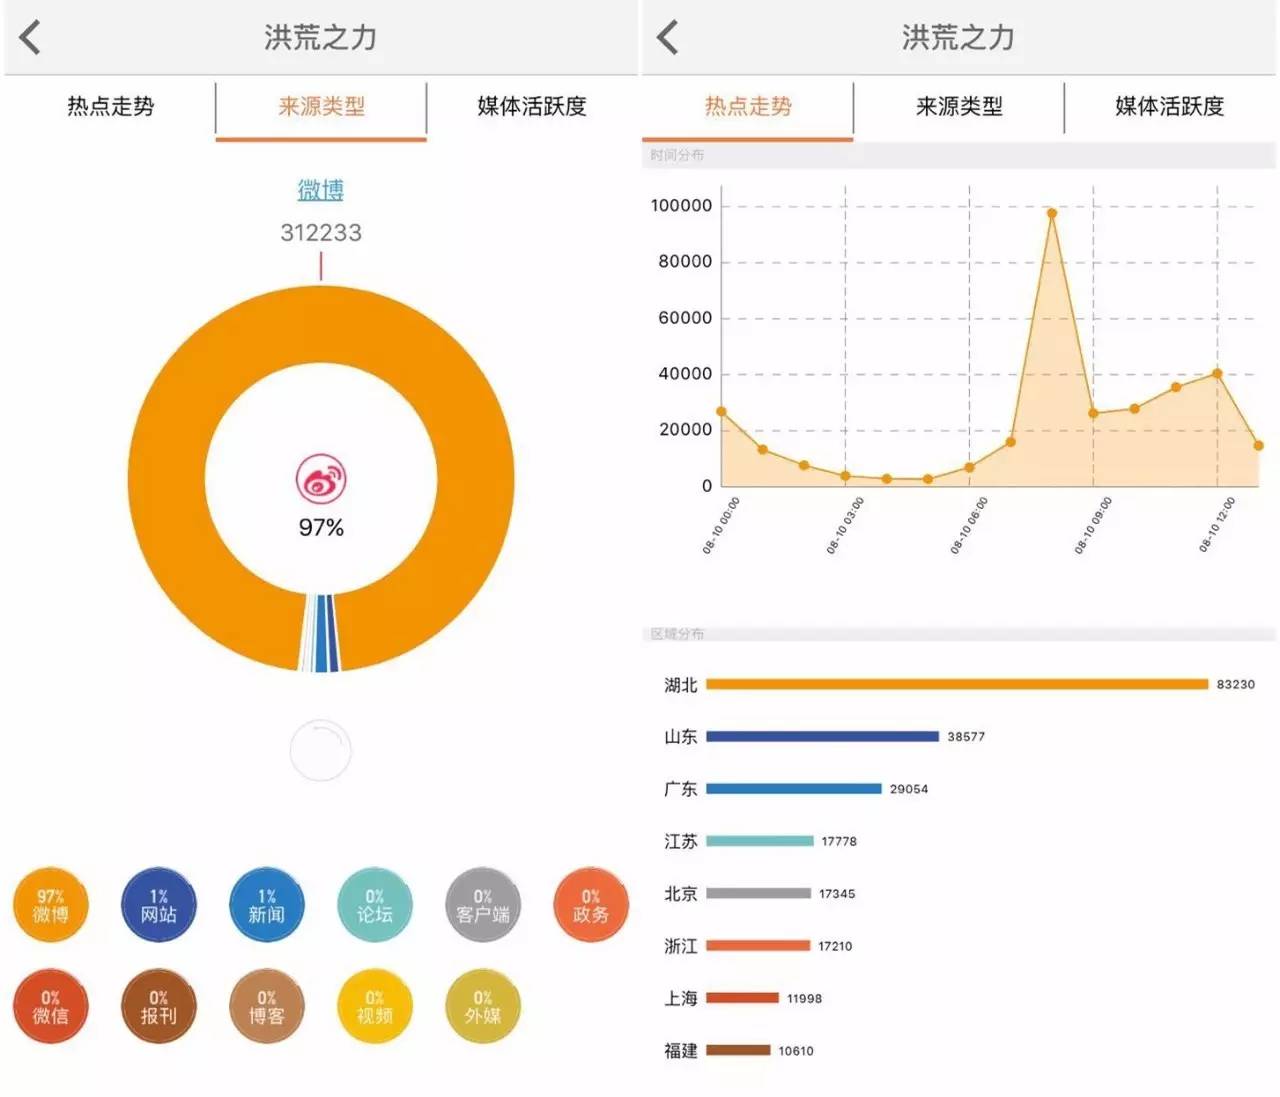Screen dimensions: 1280x1097
Task: Select the 0% 论坛 legend circle
Action: [375, 905]
